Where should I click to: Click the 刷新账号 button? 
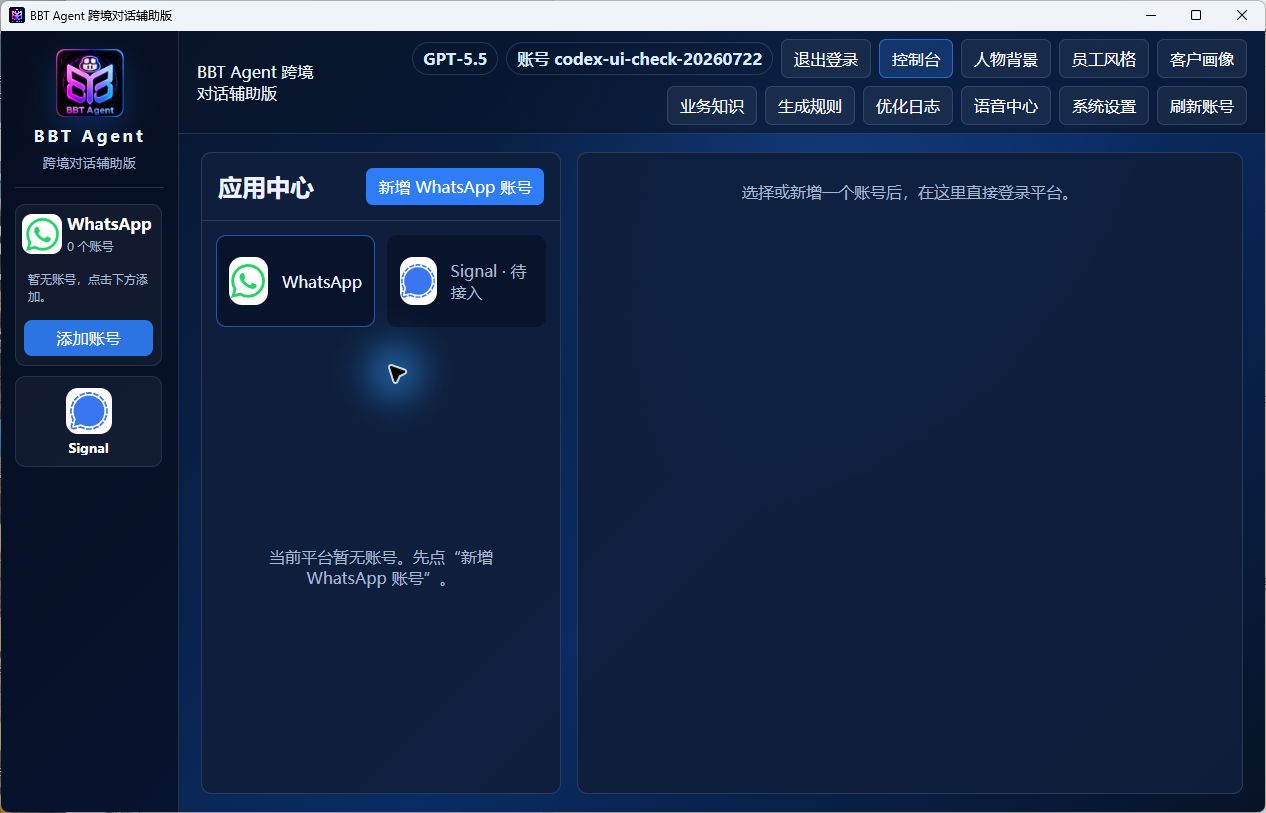pyautogui.click(x=1202, y=106)
